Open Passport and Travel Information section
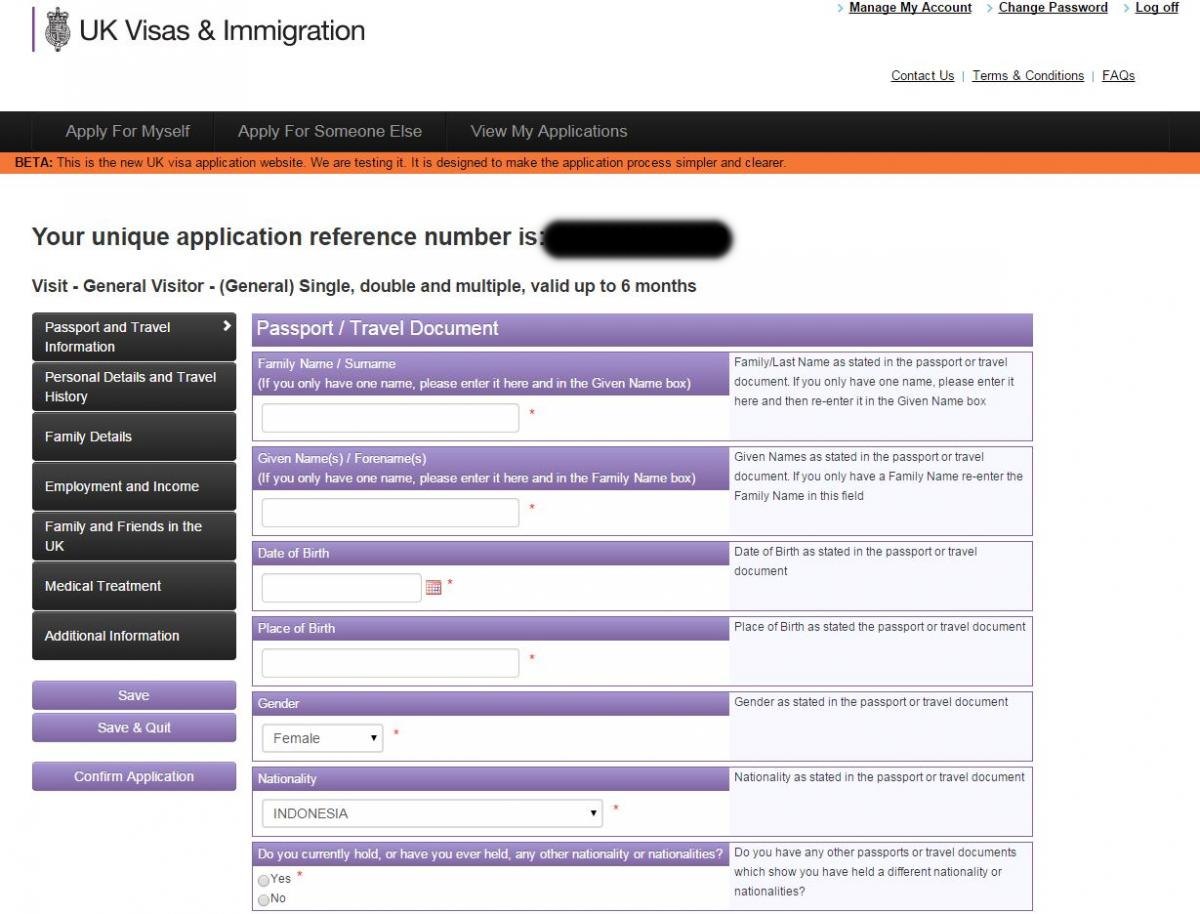The height and width of the screenshot is (914, 1200). pyautogui.click(x=134, y=337)
